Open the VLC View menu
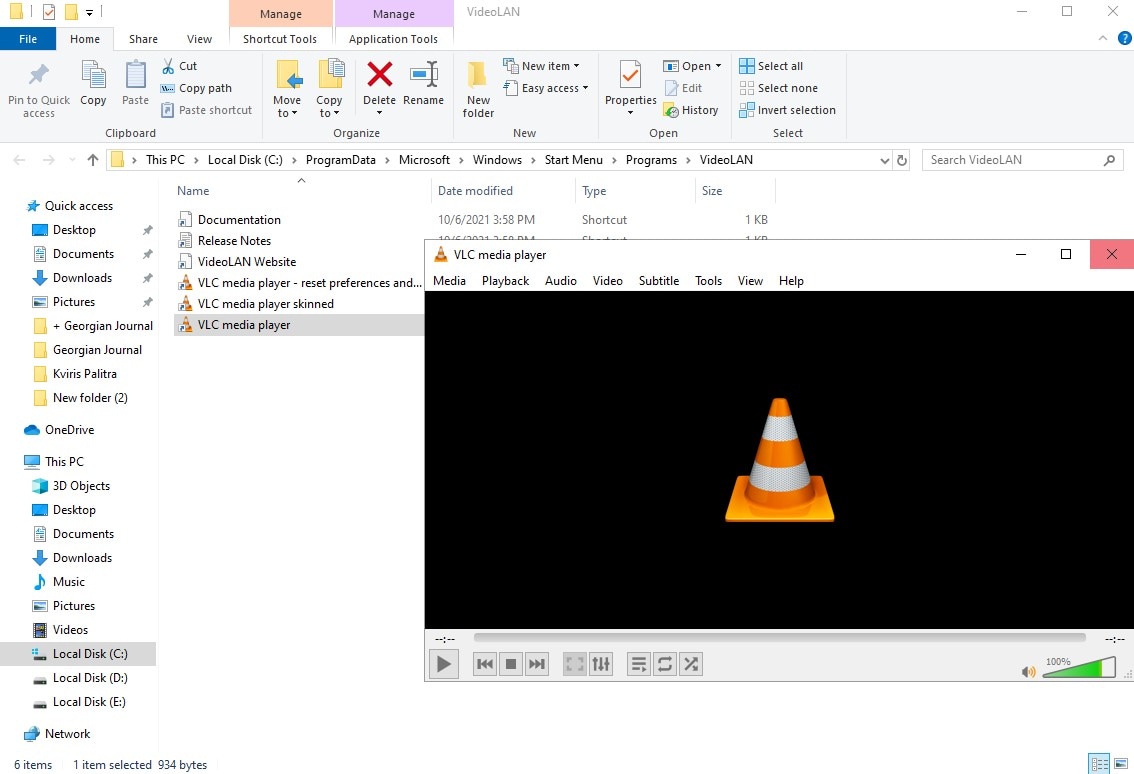Viewport: 1134px width, 774px height. click(x=750, y=281)
